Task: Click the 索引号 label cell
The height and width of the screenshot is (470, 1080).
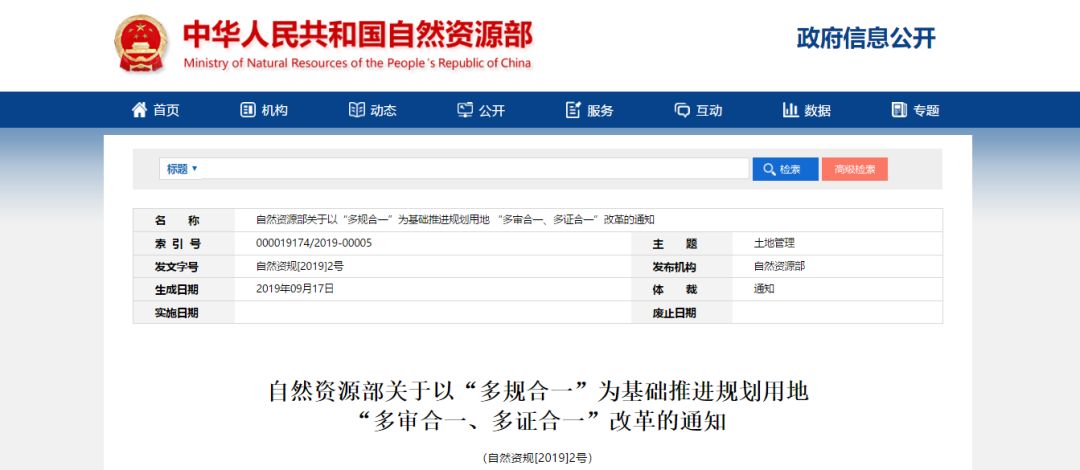Action: (x=184, y=243)
